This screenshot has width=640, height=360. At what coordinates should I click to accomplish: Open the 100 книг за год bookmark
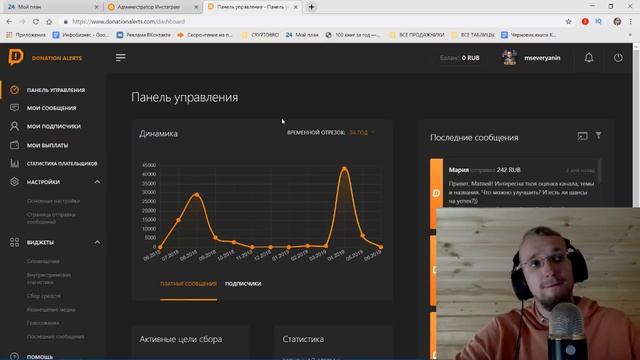tap(353, 35)
